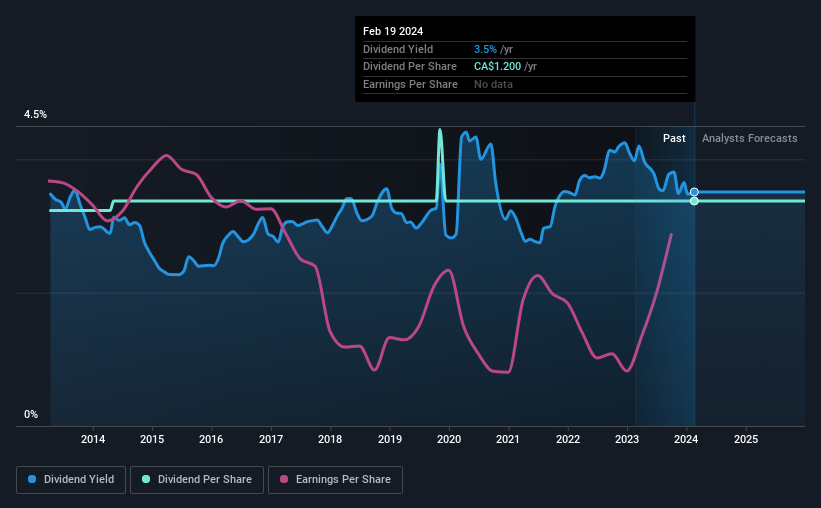Click the 4.5% y-axis label
The image size is (821, 508).
(x=35, y=115)
